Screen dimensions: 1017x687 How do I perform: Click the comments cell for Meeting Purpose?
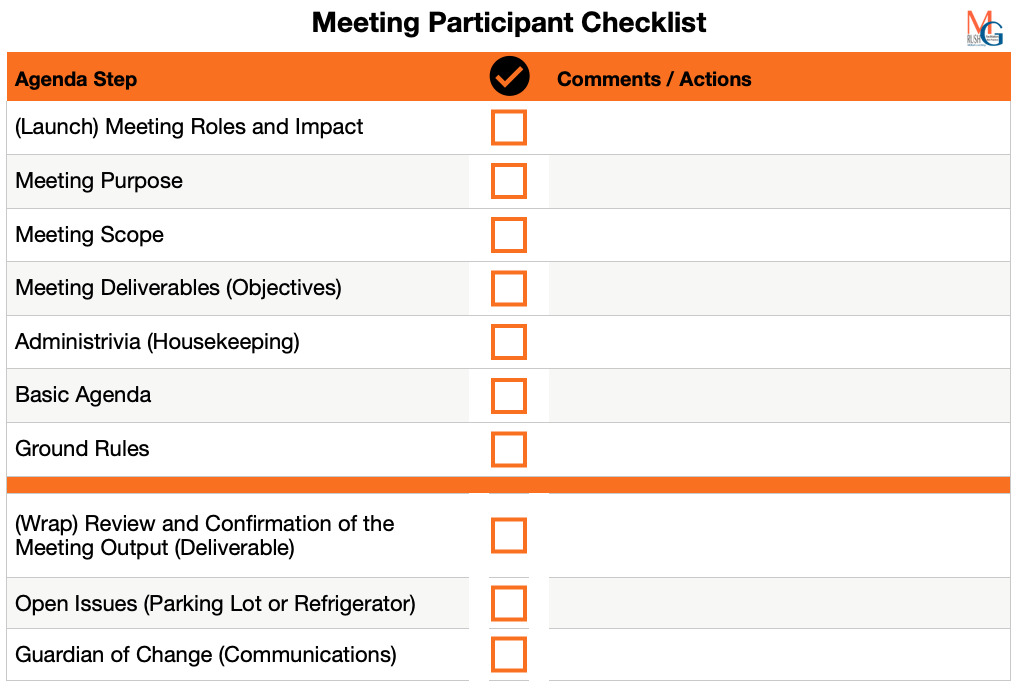click(x=780, y=181)
